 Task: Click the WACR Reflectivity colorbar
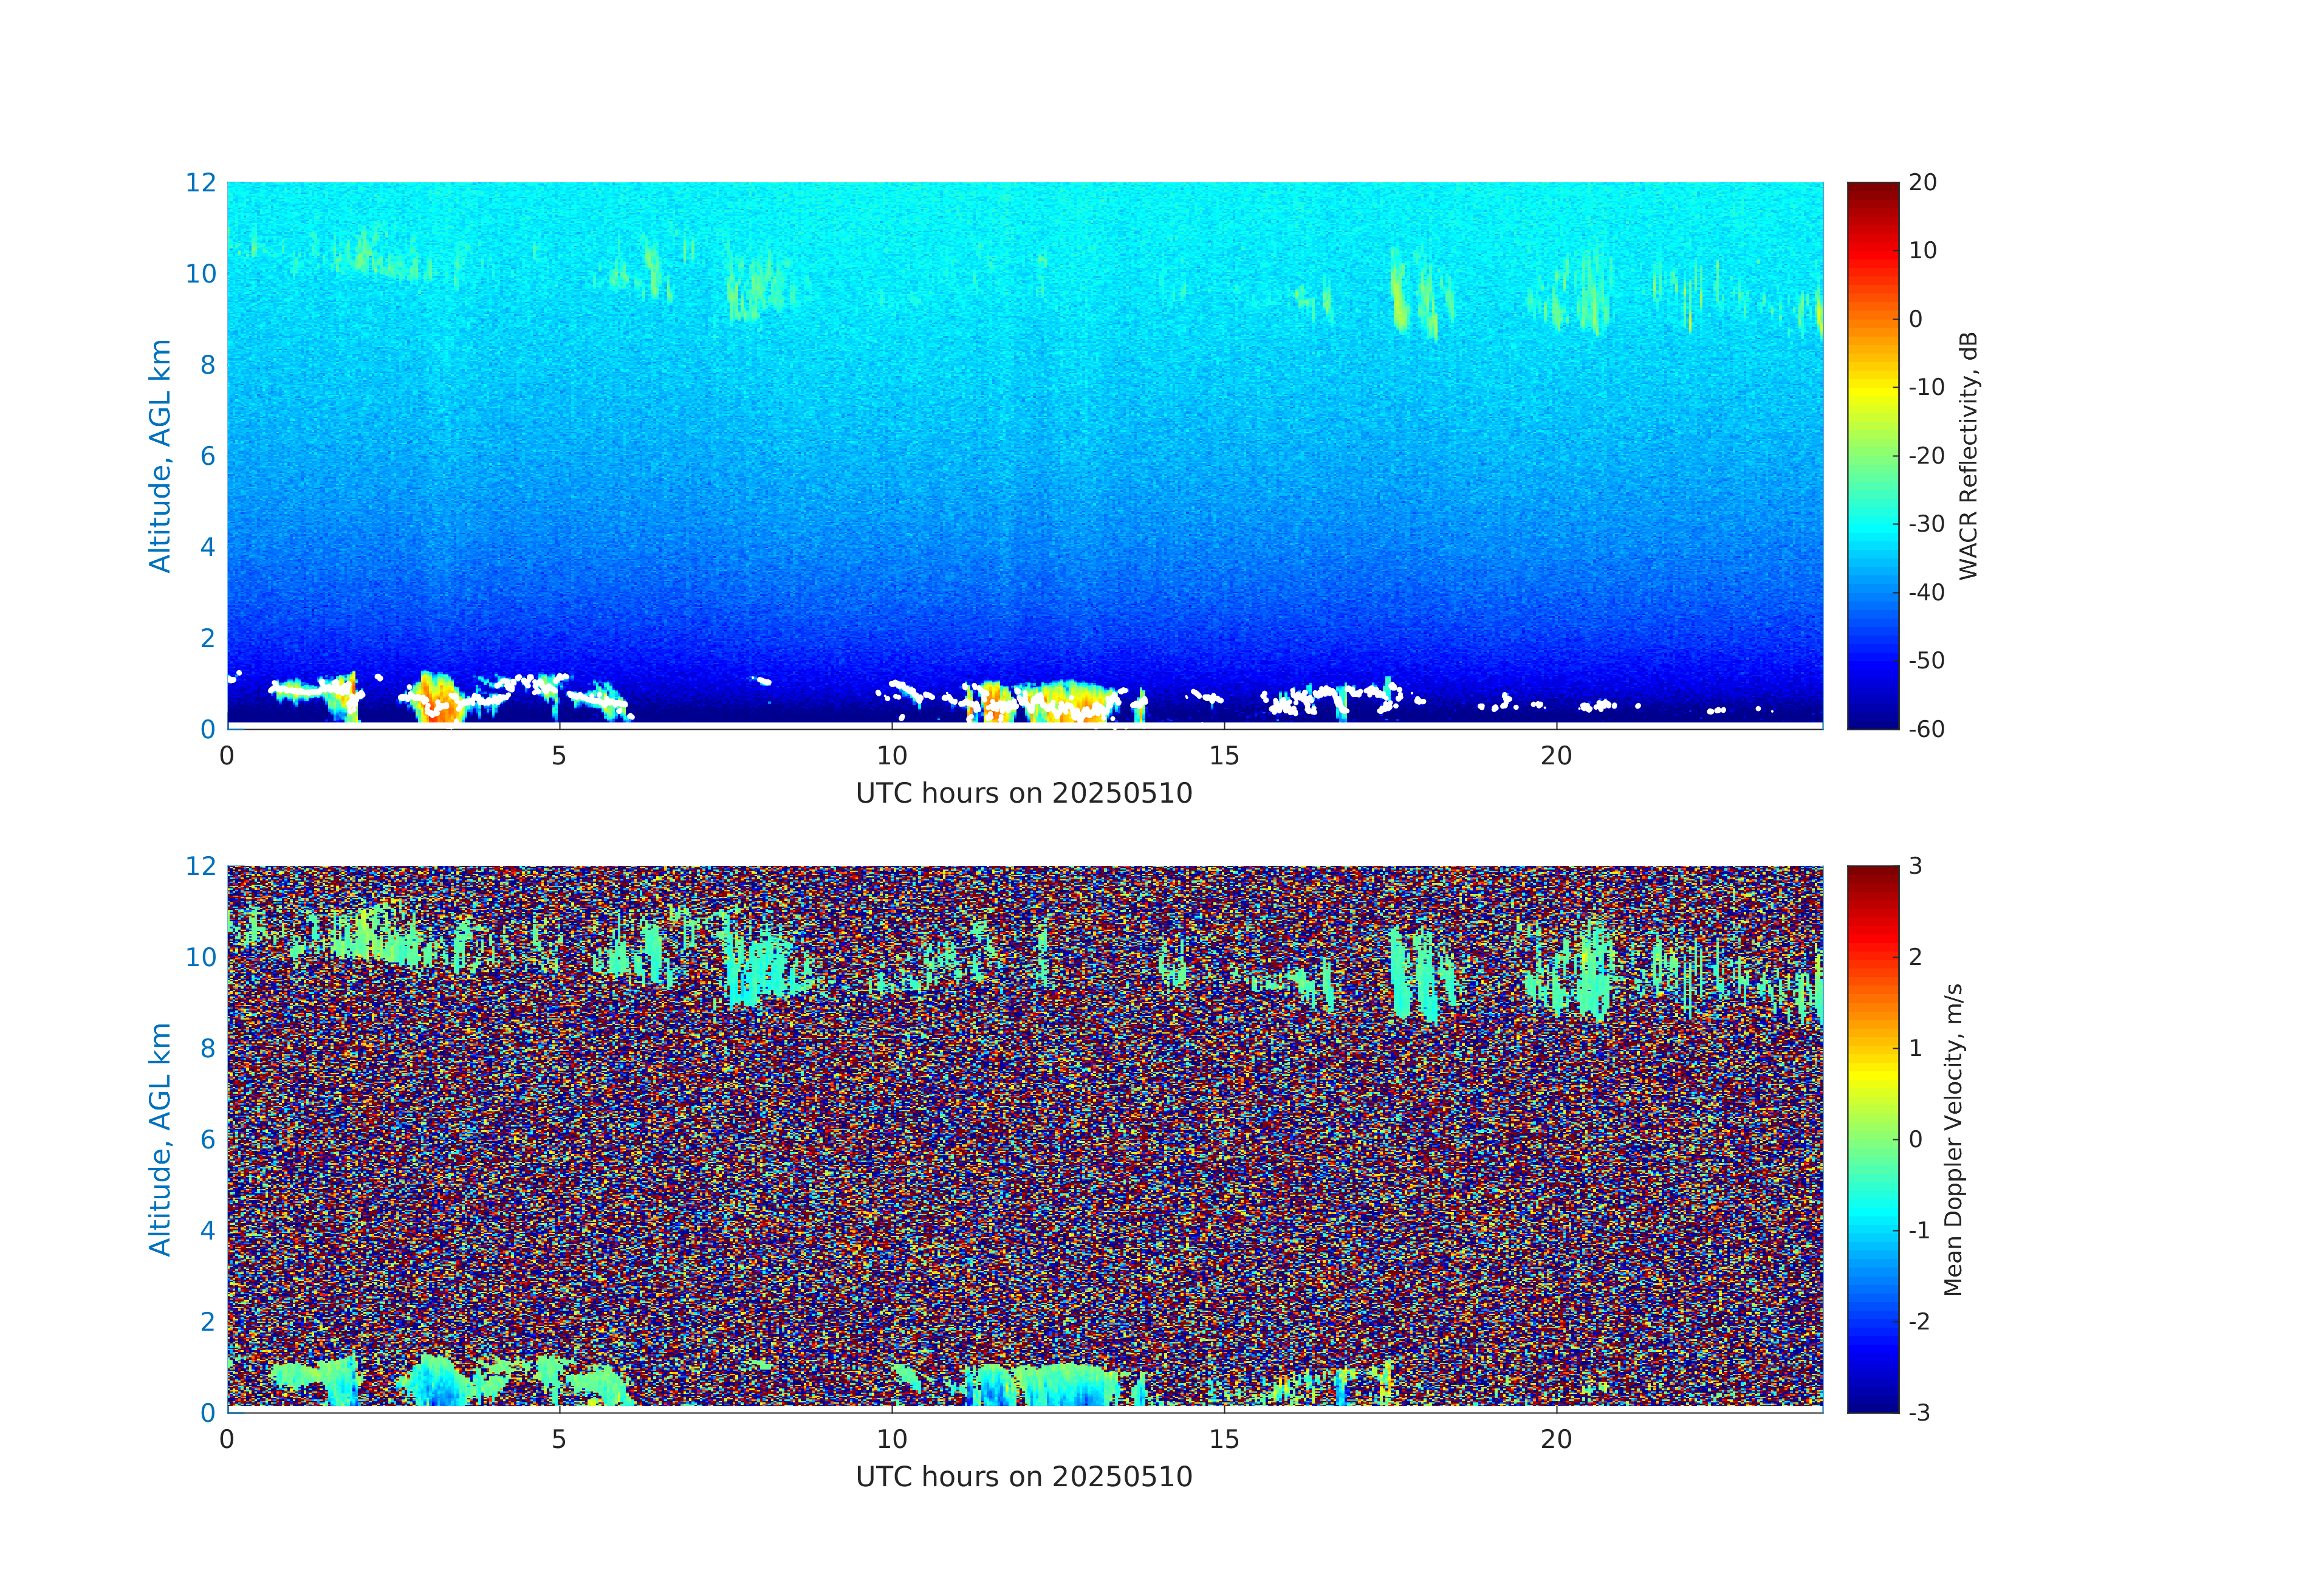coord(1872,455)
